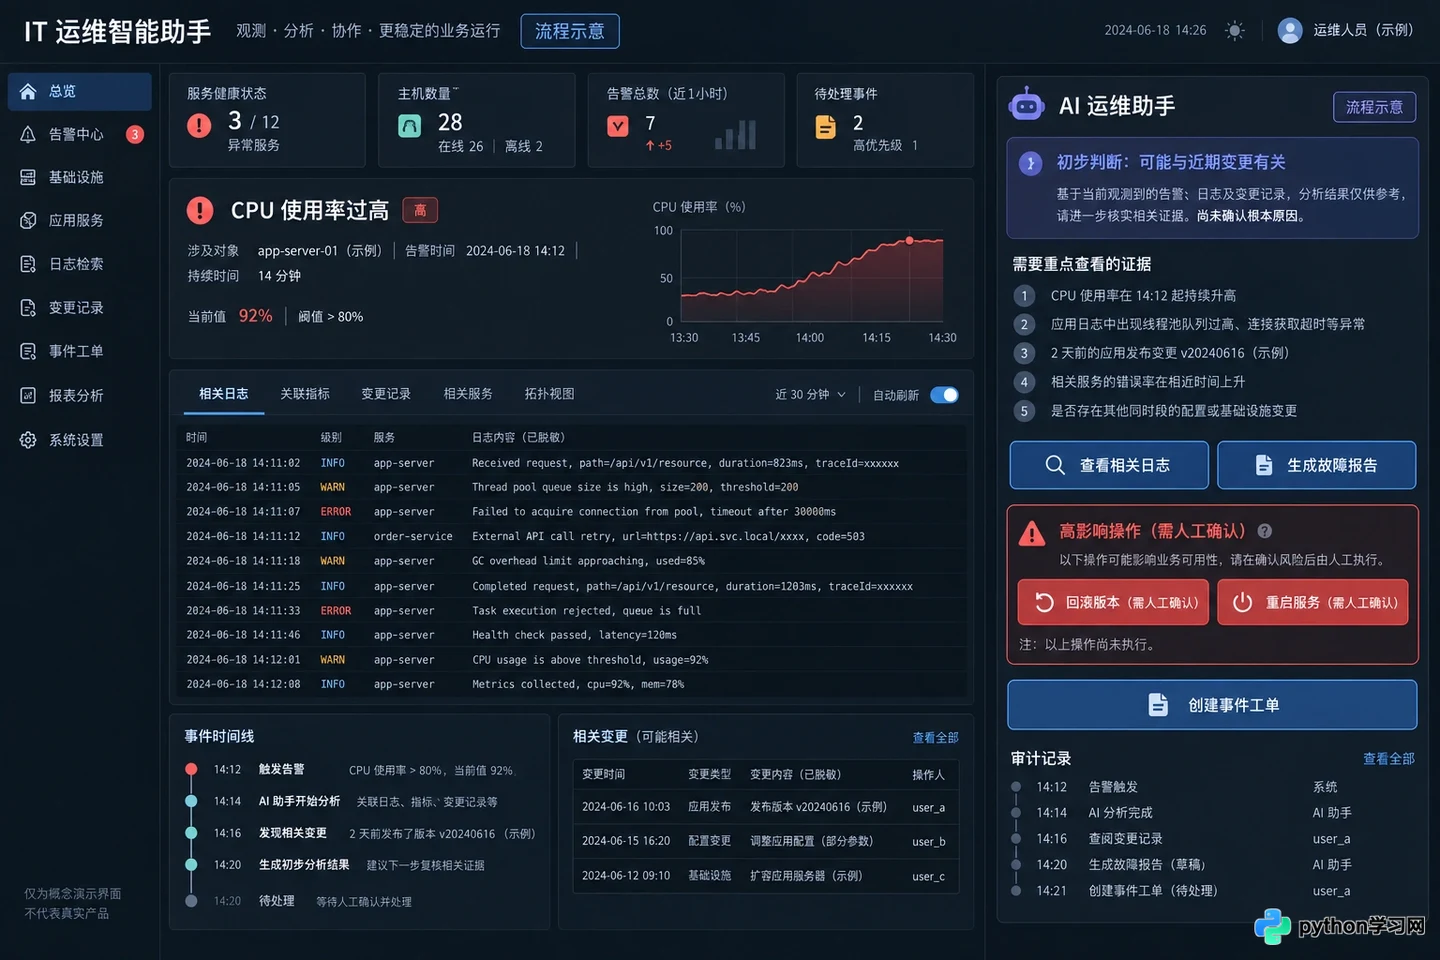1440x960 pixels.
Task: Click the AI robot icon beside AI 运维助手
Action: tap(1027, 104)
